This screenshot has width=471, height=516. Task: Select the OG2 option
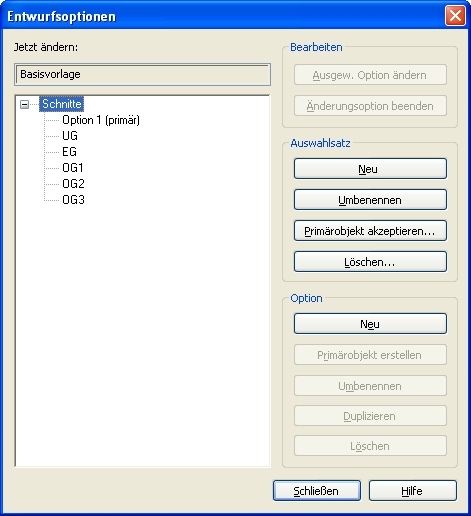(x=73, y=184)
